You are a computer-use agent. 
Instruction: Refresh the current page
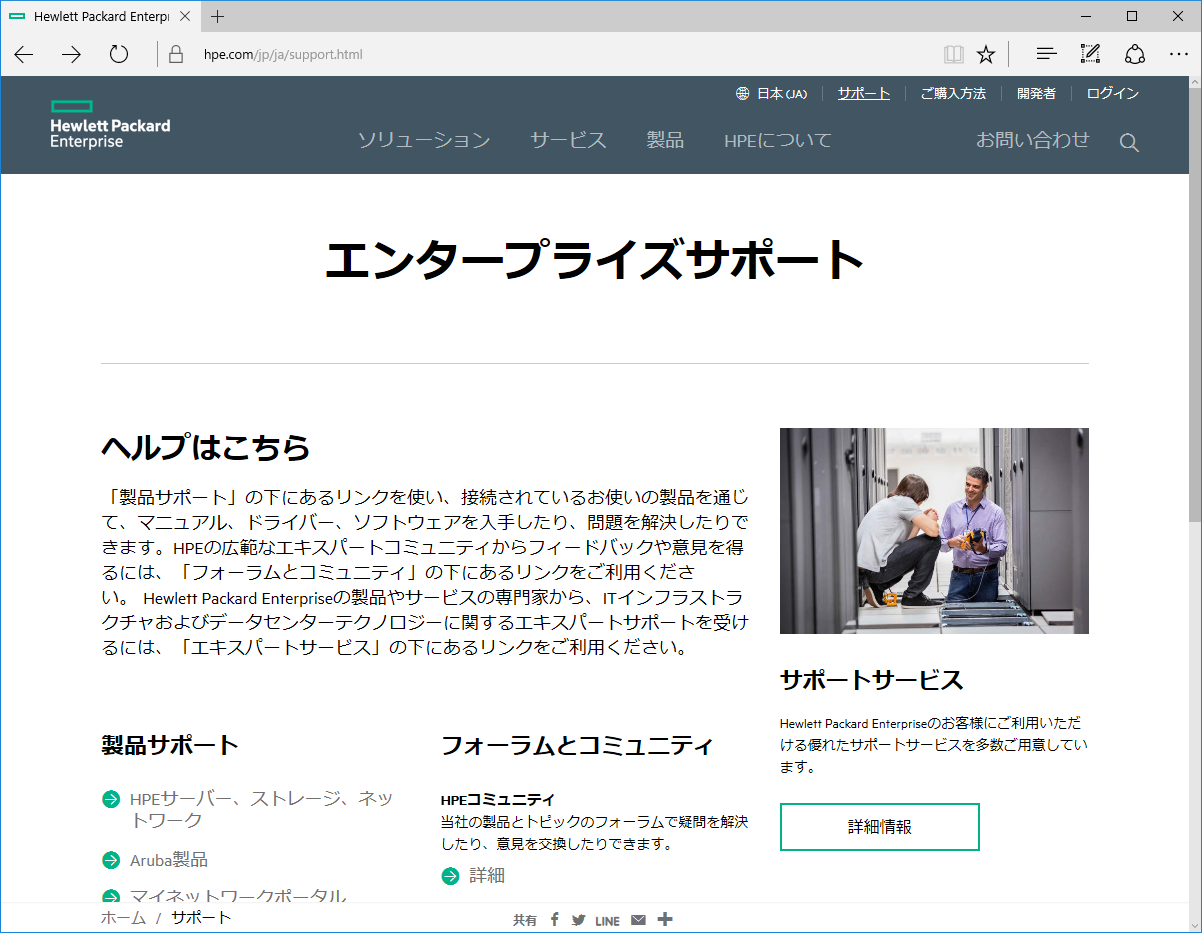(119, 54)
